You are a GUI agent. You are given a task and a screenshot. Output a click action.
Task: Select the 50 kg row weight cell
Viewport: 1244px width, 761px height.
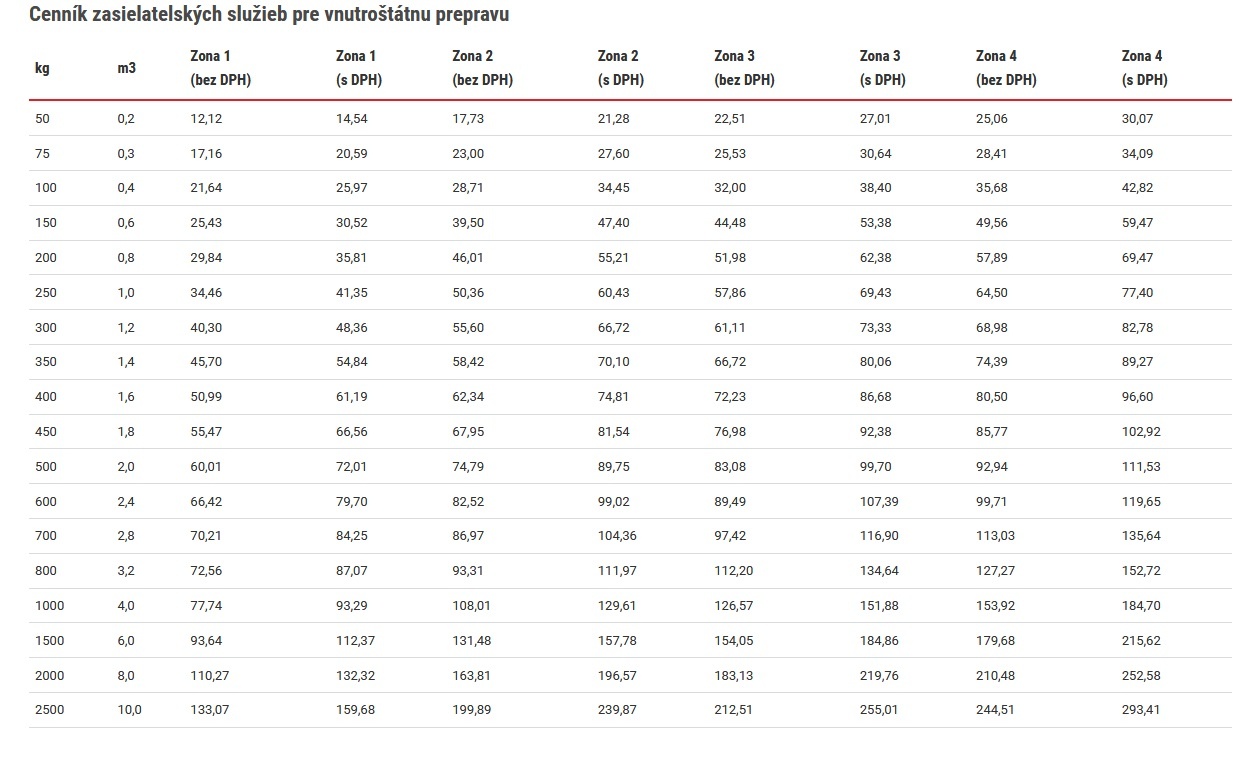41,119
